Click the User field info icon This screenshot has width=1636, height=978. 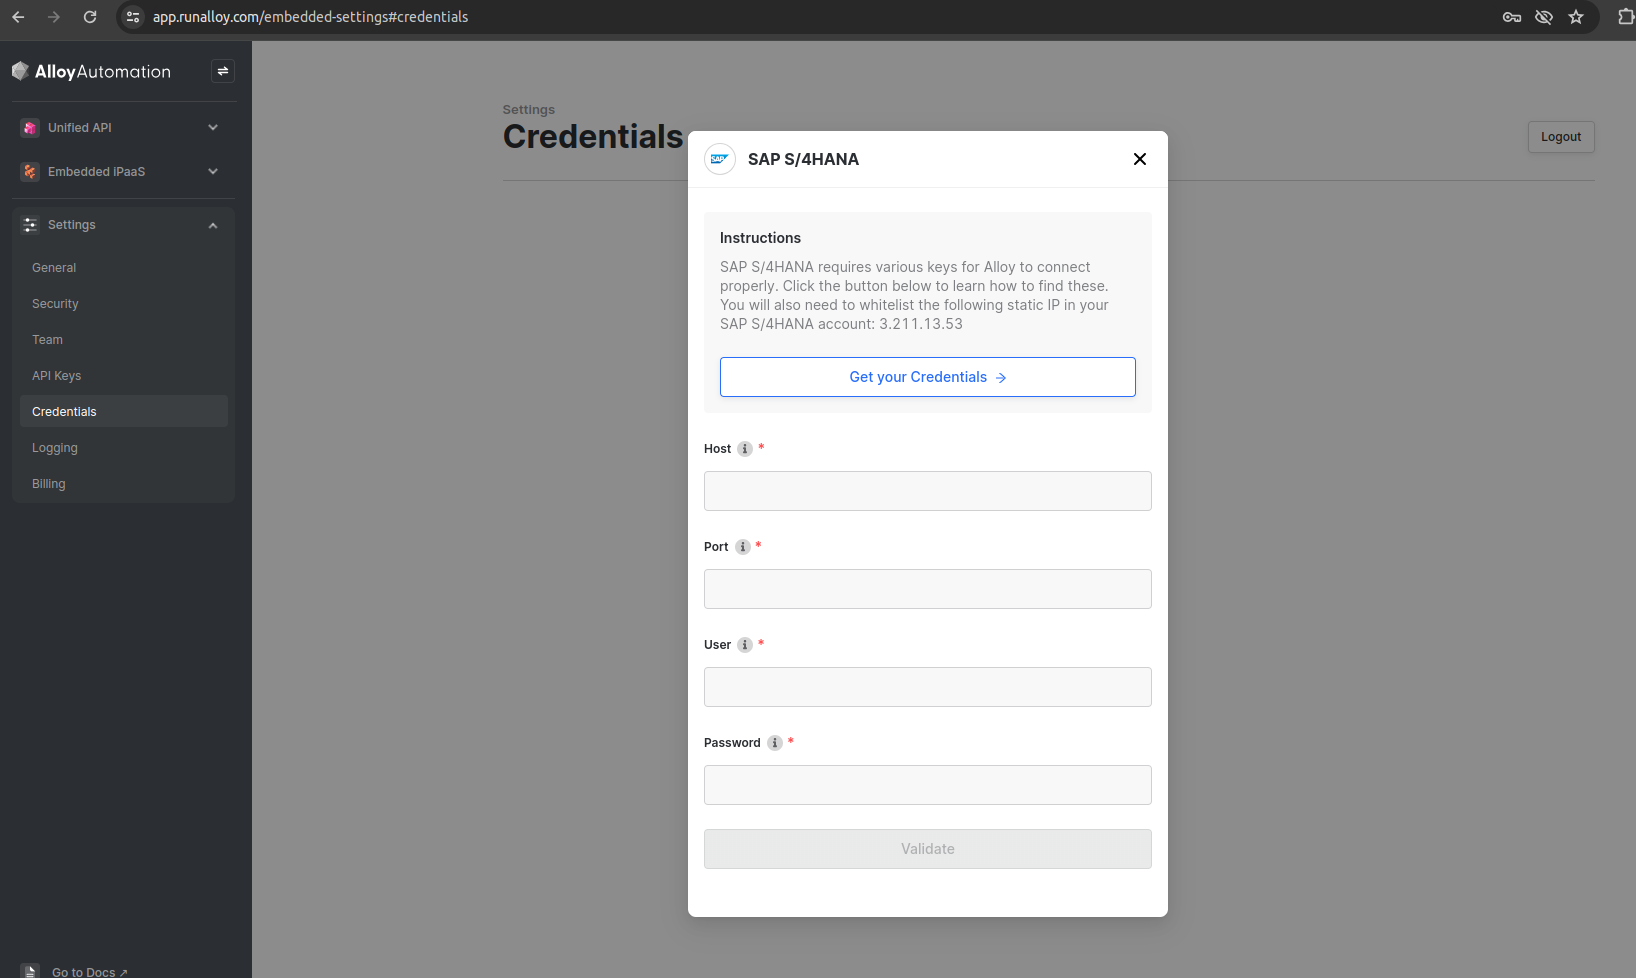[x=745, y=645]
